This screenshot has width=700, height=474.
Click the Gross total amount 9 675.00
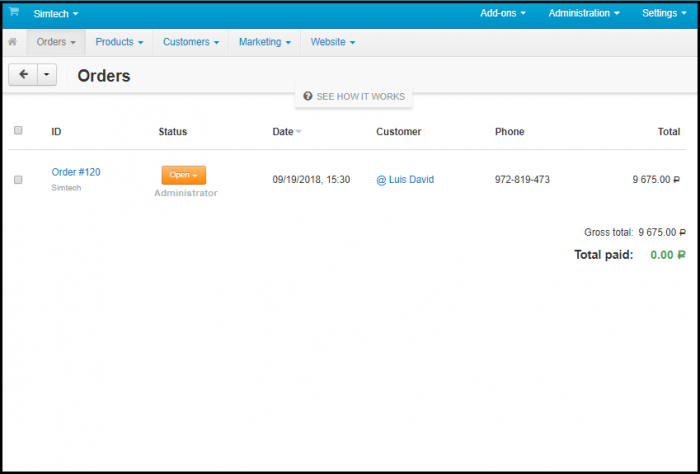[662, 233]
